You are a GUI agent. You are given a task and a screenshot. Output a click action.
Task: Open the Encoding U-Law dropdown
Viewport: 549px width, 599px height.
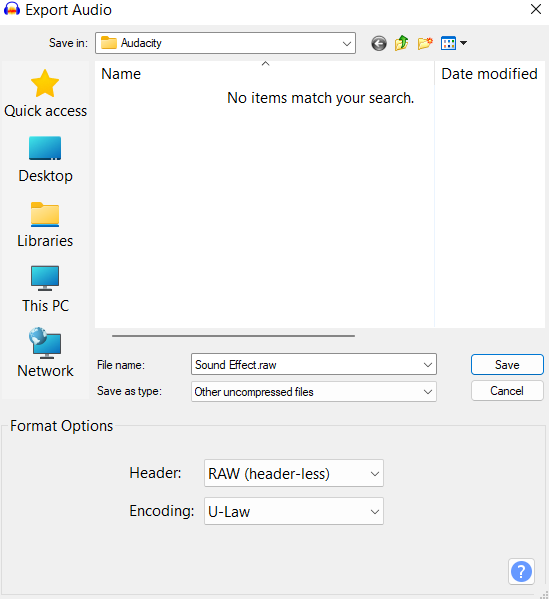coord(294,511)
